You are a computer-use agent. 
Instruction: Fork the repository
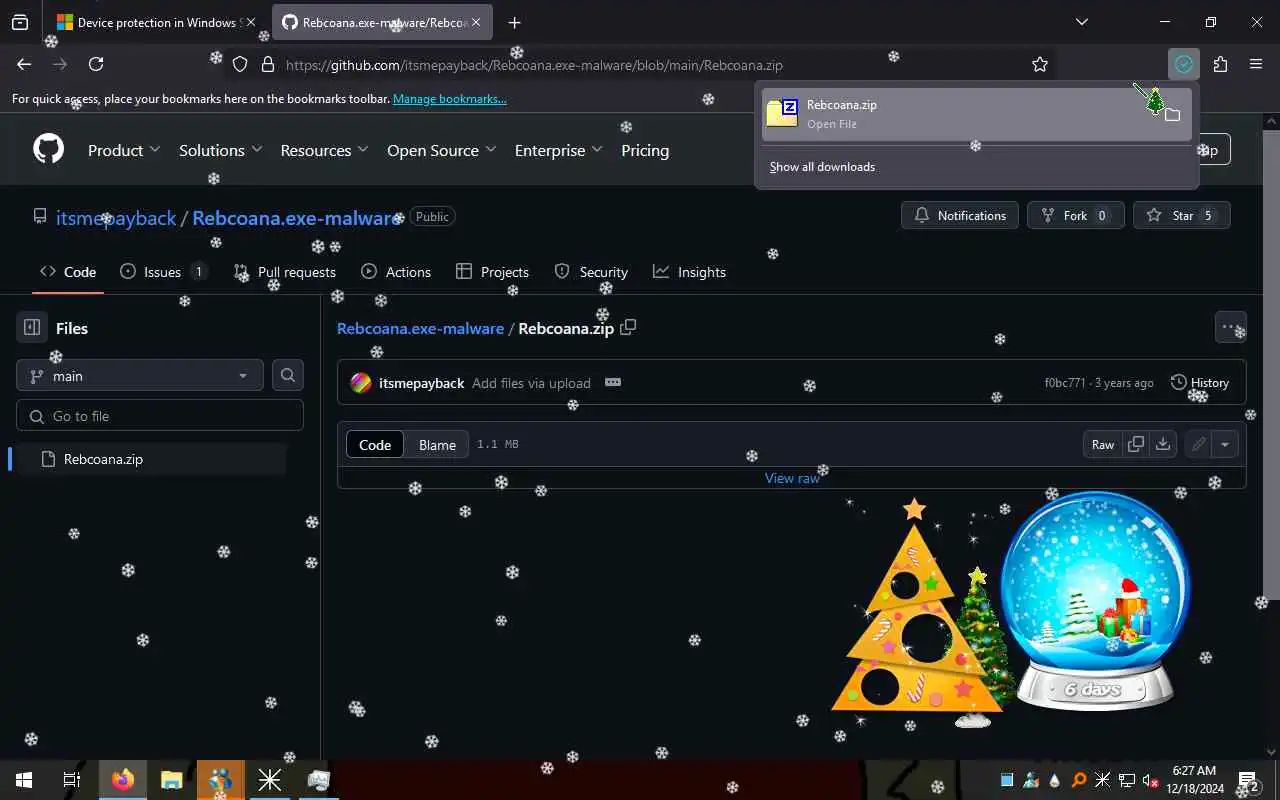pos(1075,215)
